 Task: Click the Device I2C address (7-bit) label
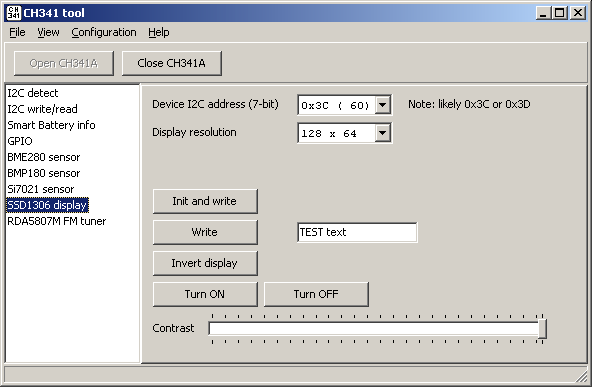pyautogui.click(x=215, y=104)
